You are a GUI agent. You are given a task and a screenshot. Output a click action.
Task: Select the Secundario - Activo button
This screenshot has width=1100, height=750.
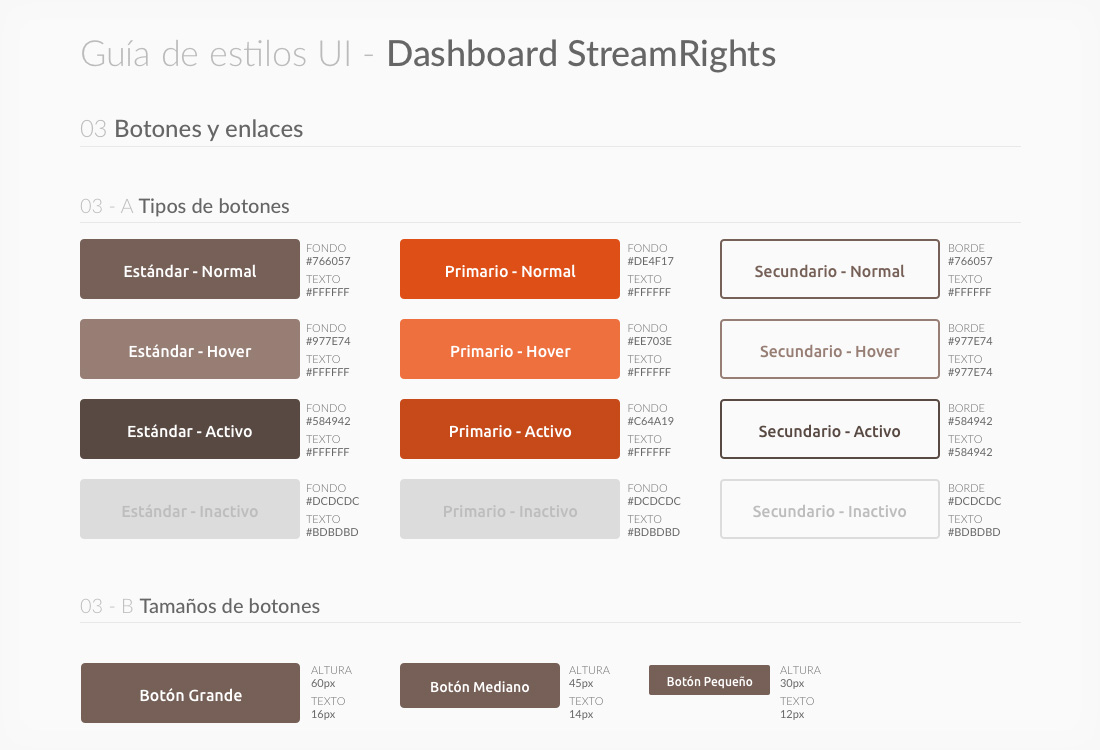click(x=830, y=430)
